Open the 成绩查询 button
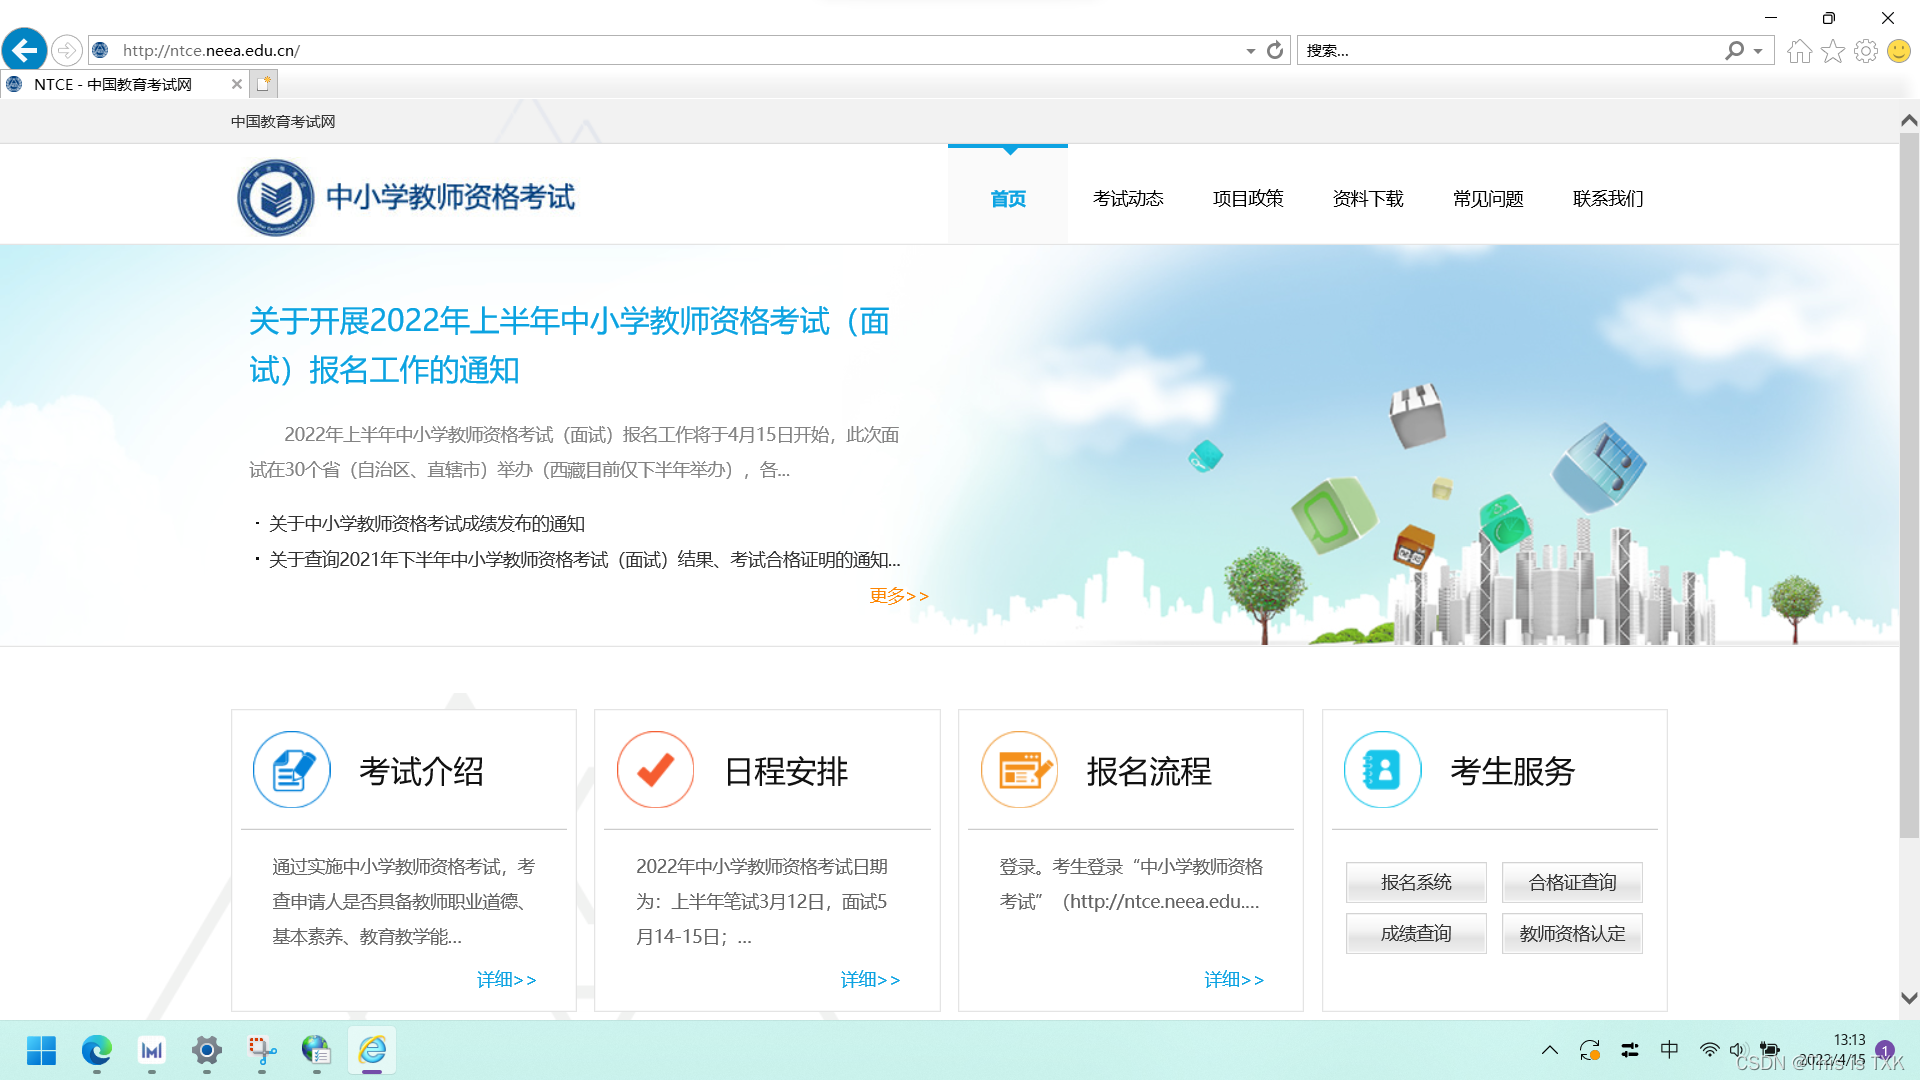The image size is (1920, 1080). pos(1415,933)
